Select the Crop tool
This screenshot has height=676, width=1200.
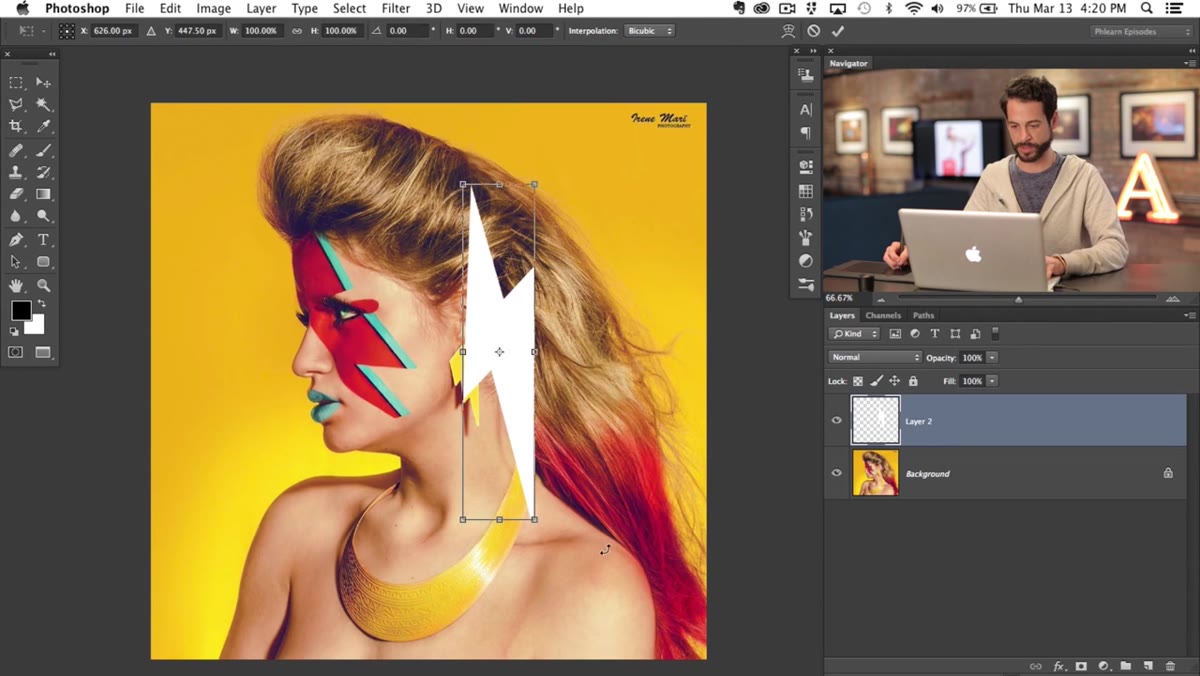pos(16,127)
